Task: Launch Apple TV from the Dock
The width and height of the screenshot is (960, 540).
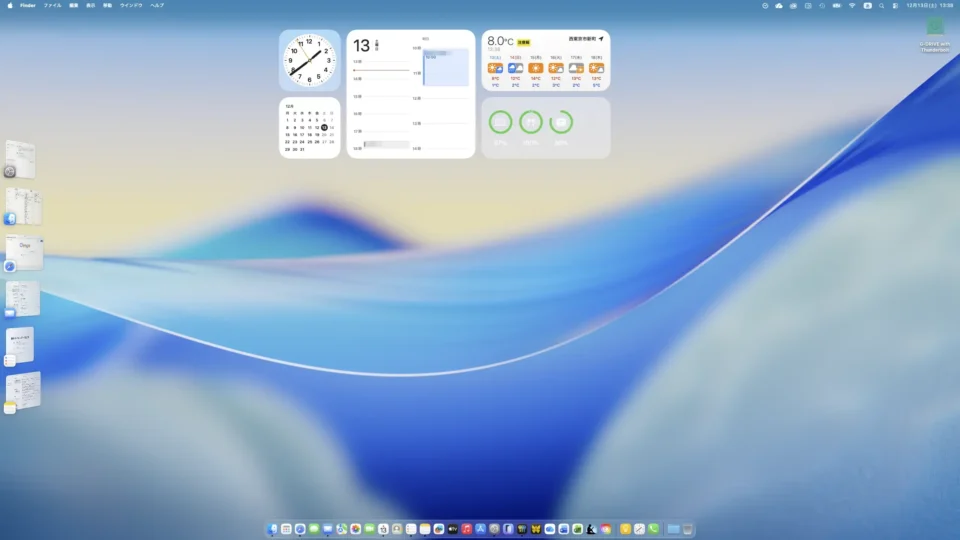Action: pos(453,529)
